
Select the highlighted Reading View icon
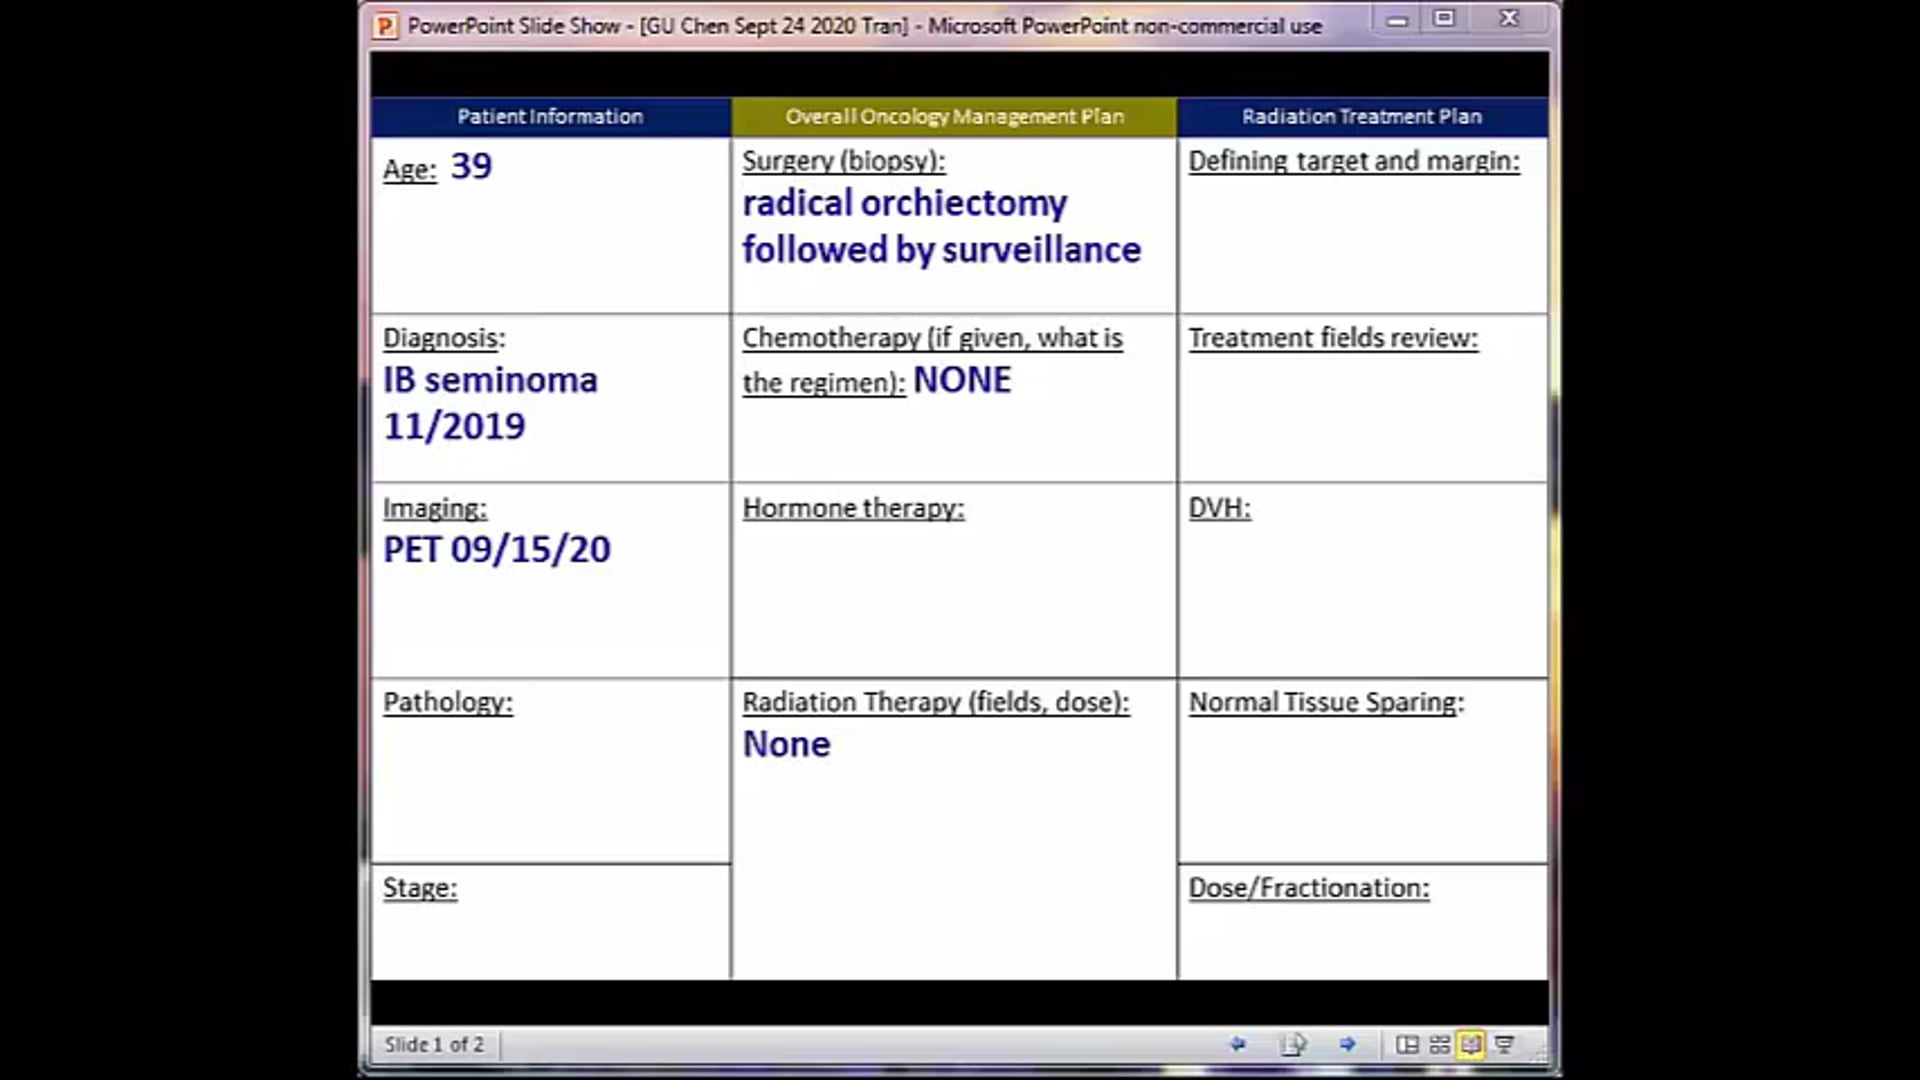pyautogui.click(x=1470, y=1044)
